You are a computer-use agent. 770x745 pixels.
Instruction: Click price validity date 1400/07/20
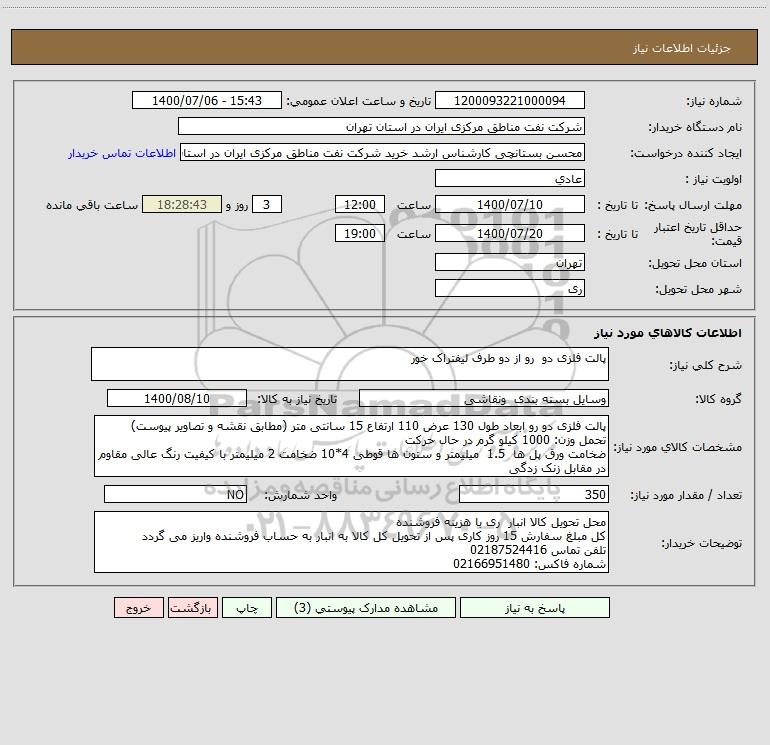click(510, 233)
